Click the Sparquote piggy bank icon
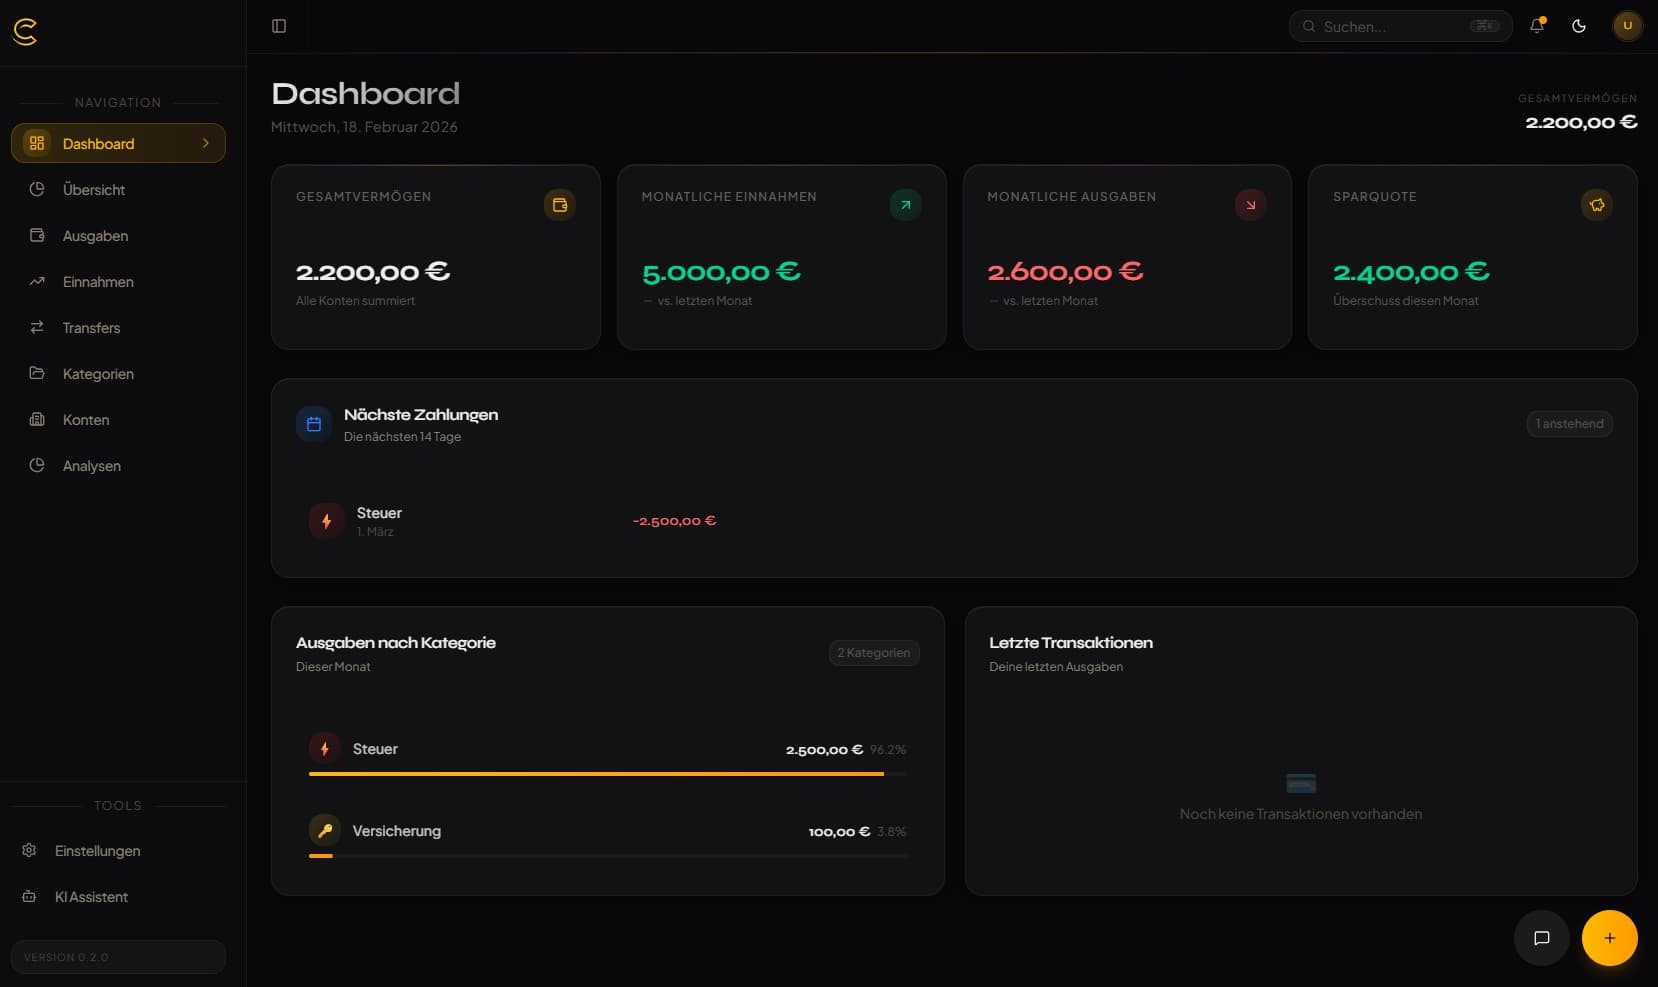The height and width of the screenshot is (987, 1658). [1595, 205]
